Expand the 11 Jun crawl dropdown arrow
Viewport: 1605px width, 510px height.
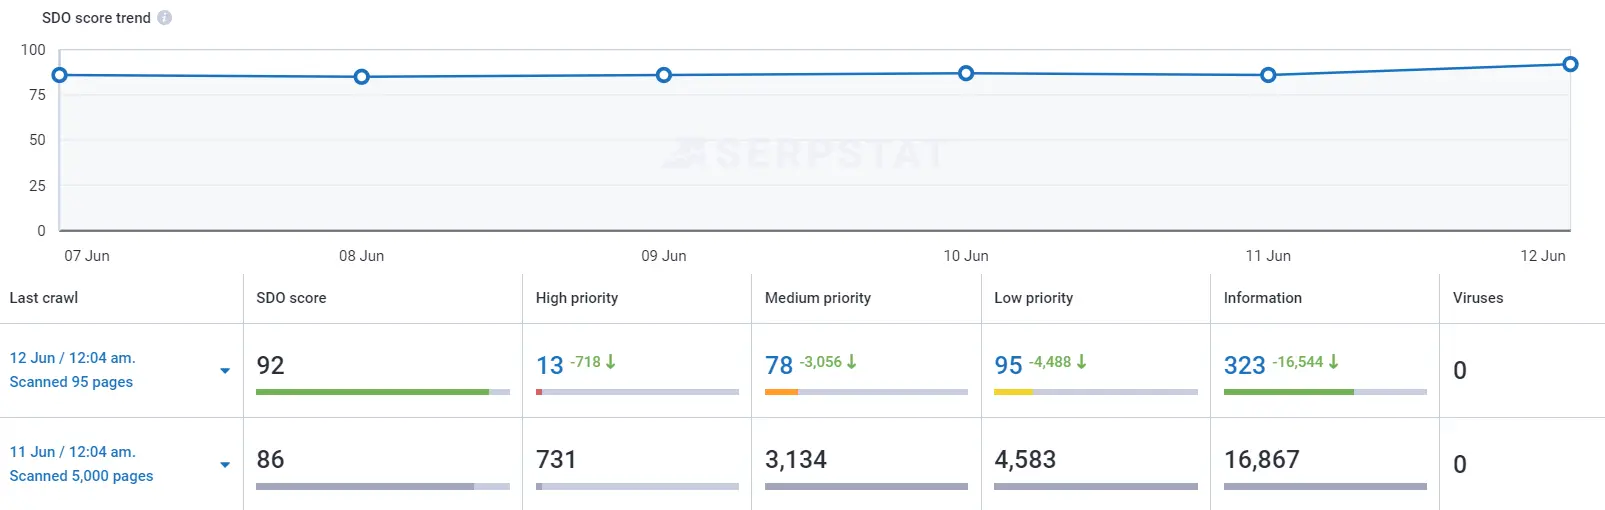point(225,465)
